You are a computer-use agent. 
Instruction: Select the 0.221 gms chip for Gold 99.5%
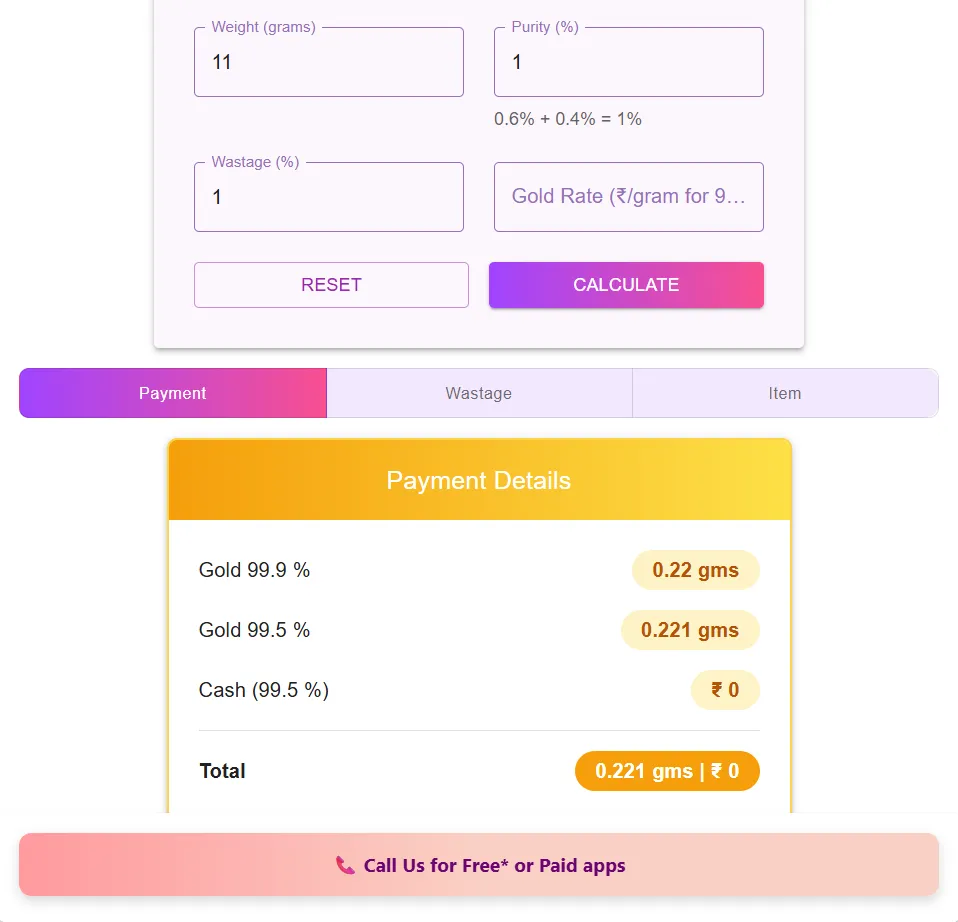coord(690,630)
